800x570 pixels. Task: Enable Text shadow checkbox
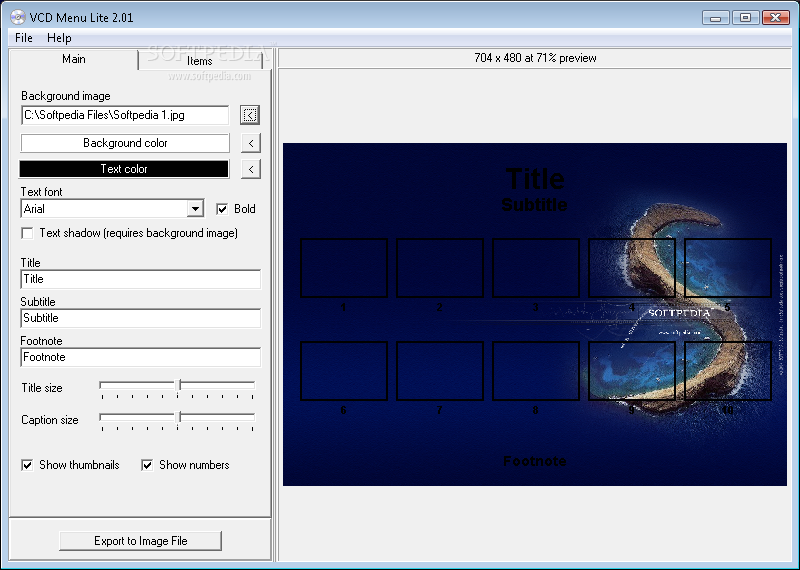pos(27,233)
